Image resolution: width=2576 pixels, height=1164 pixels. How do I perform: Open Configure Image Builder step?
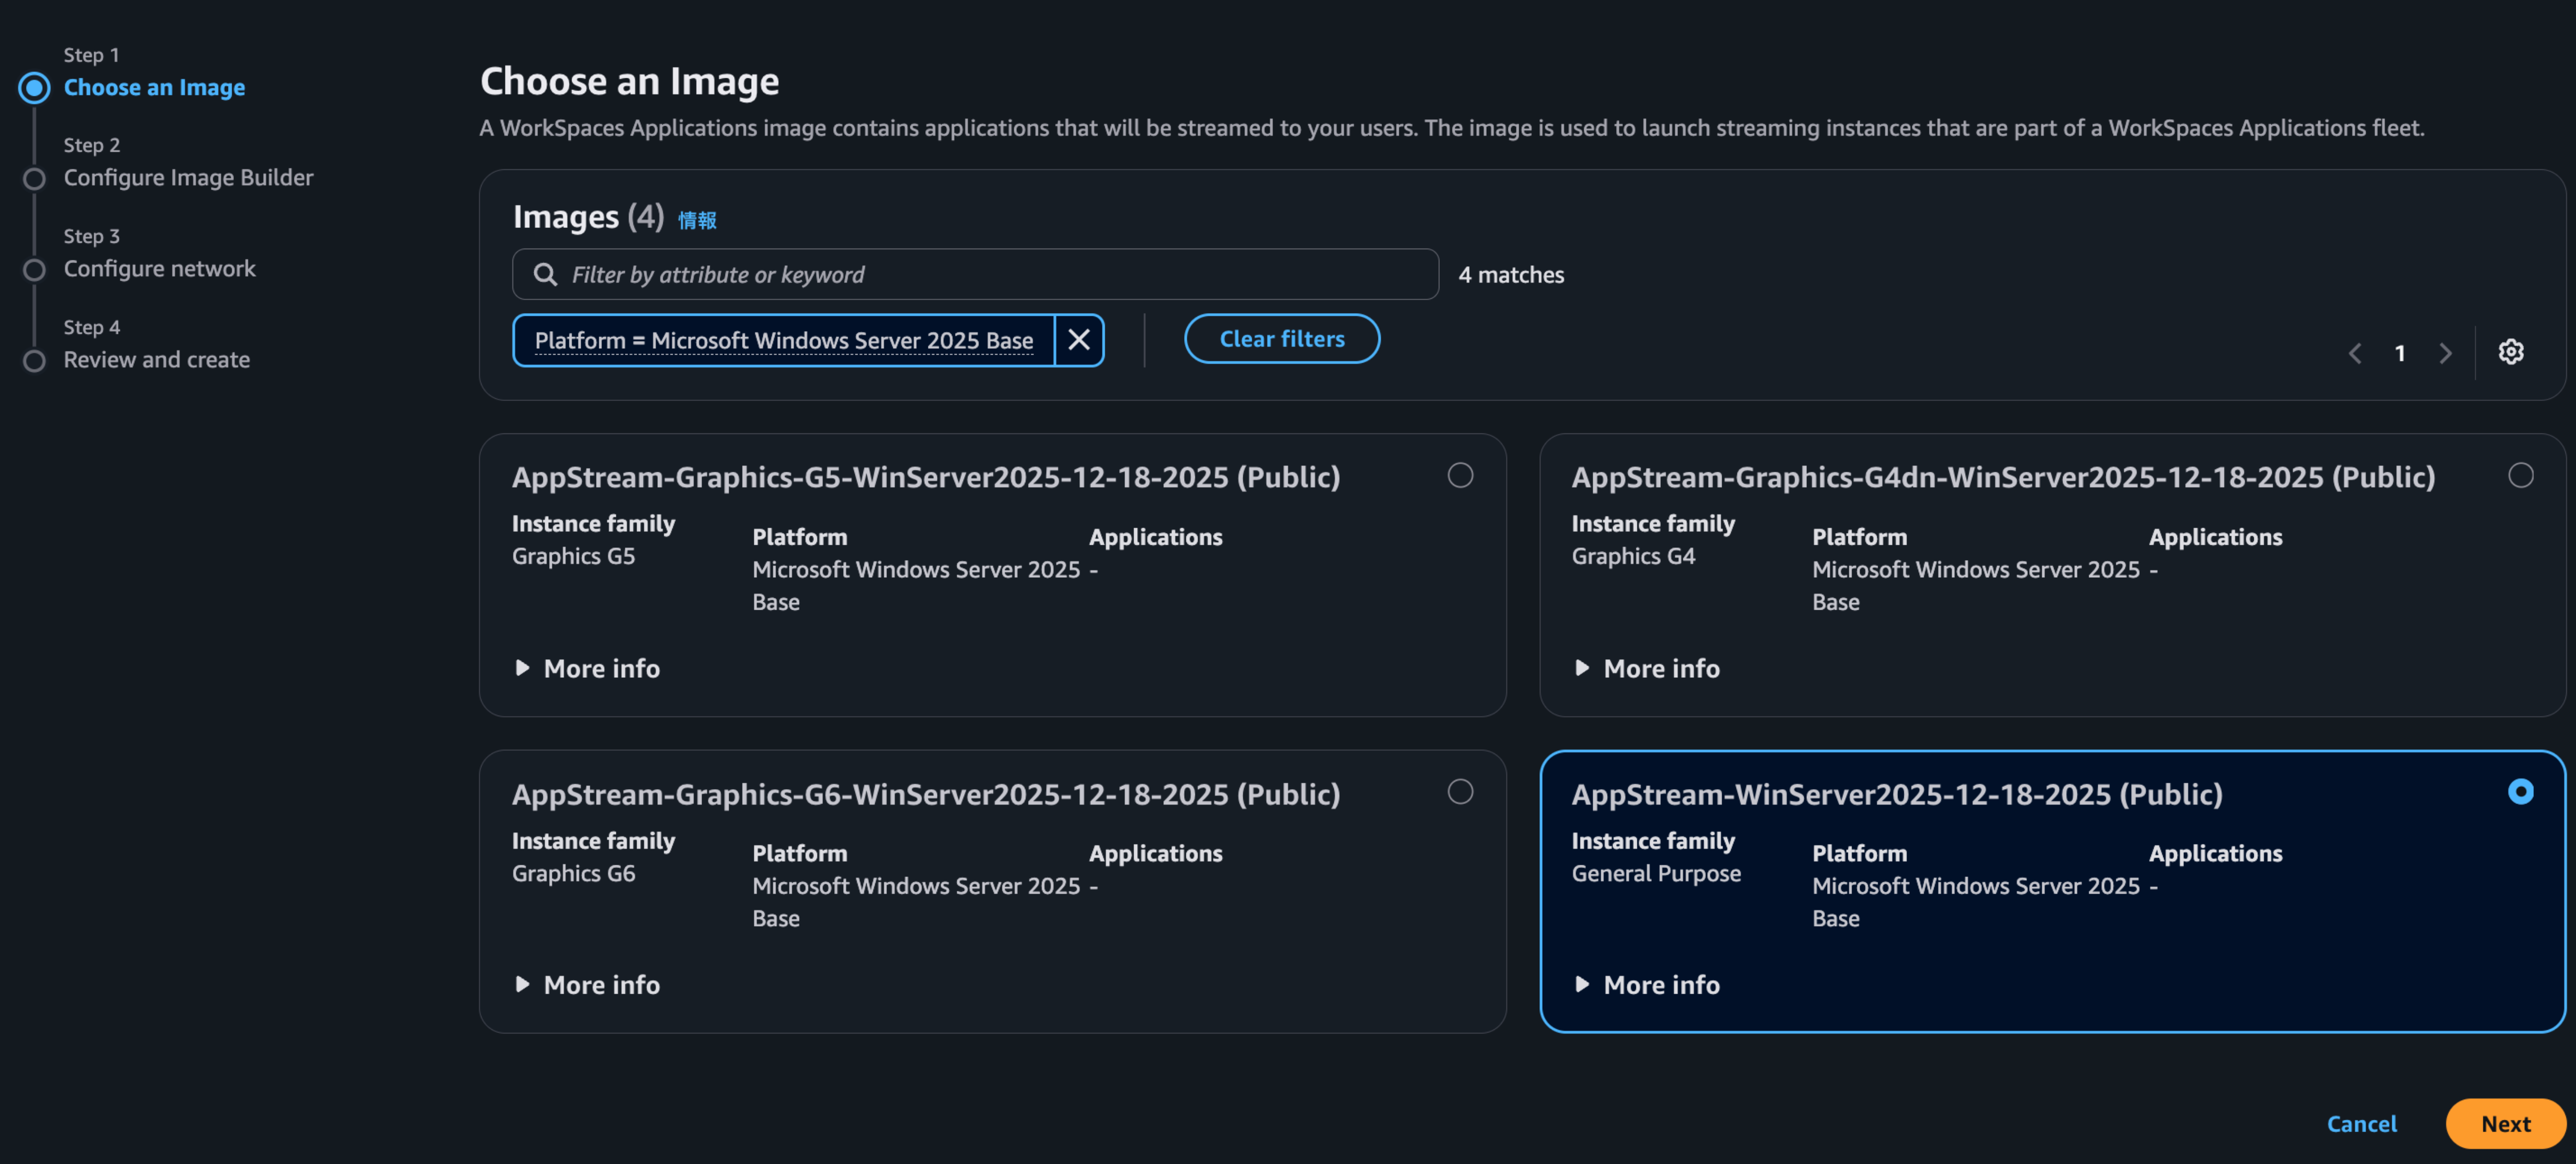pyautogui.click(x=188, y=178)
